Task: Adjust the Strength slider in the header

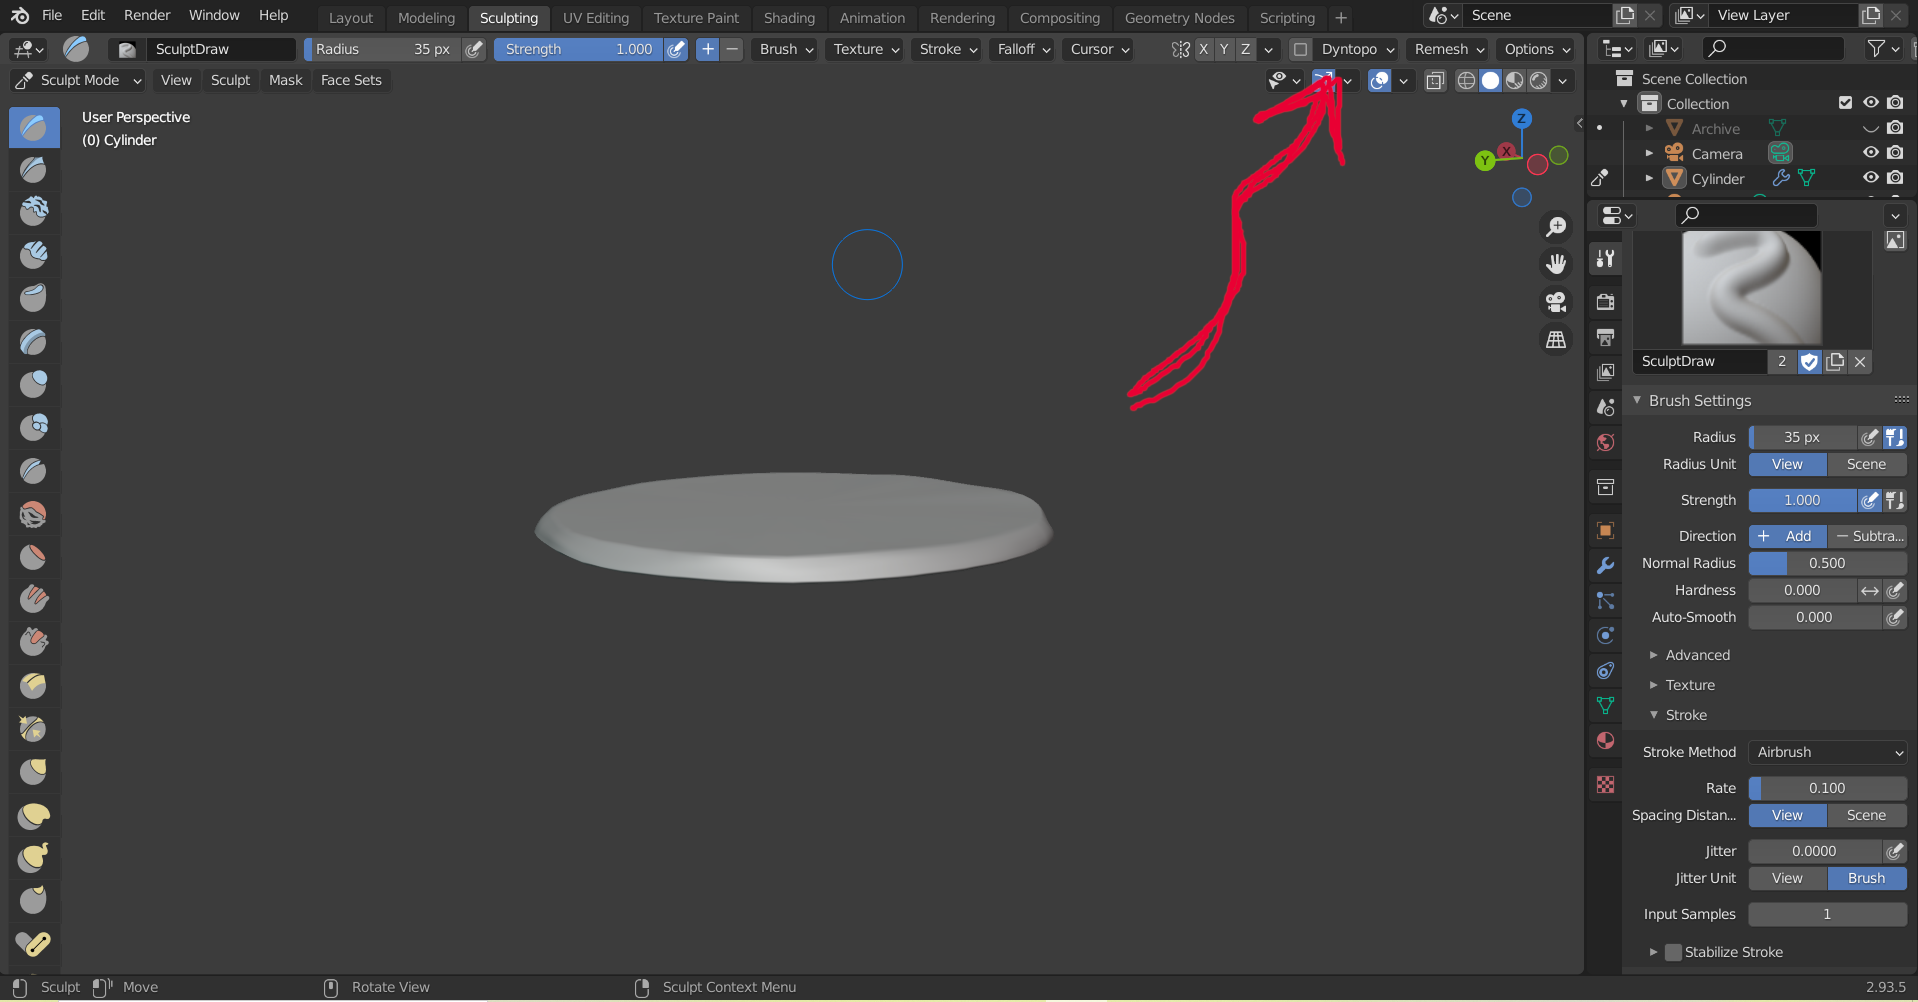Action: (x=578, y=49)
